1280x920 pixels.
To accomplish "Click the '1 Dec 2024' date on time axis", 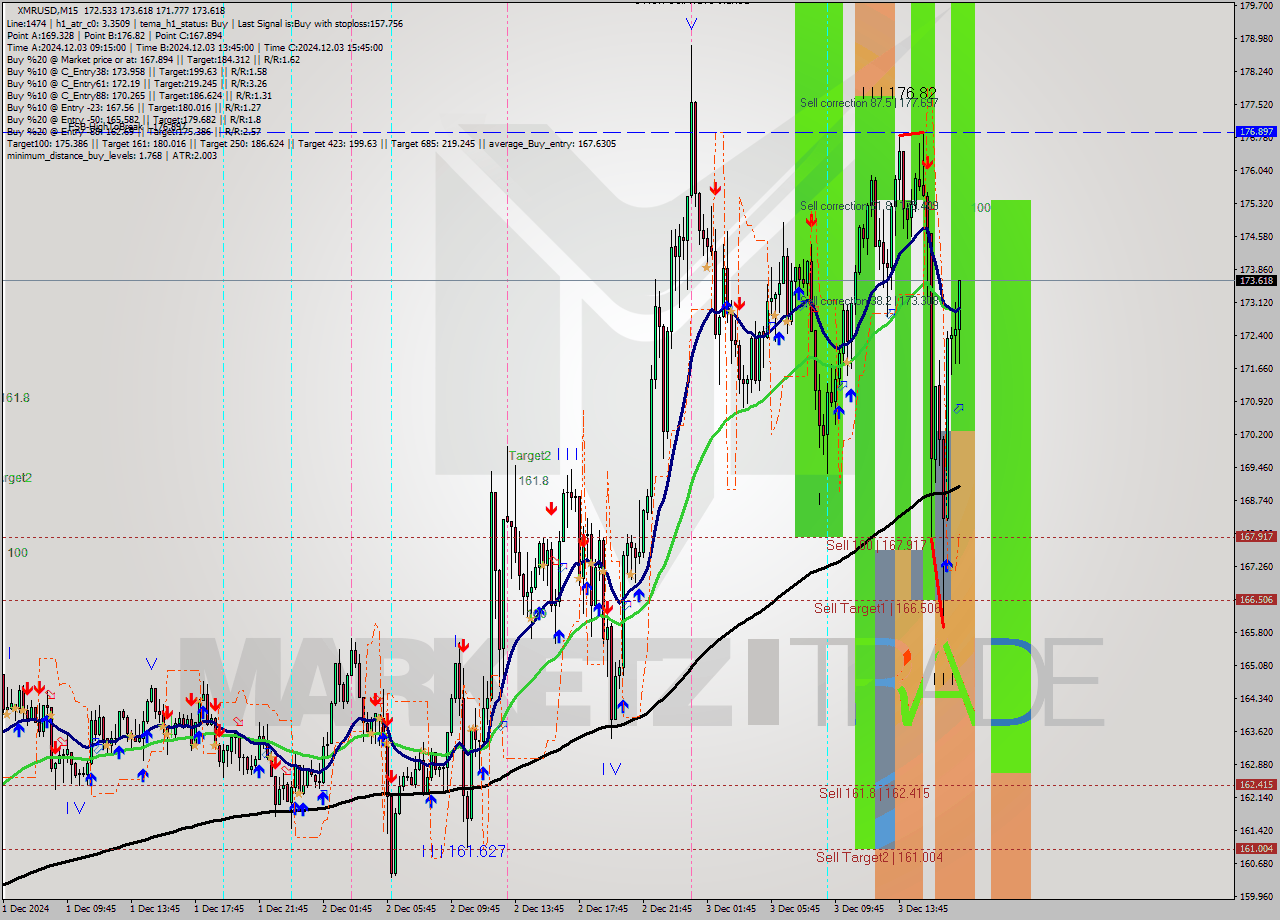I will coord(25,909).
